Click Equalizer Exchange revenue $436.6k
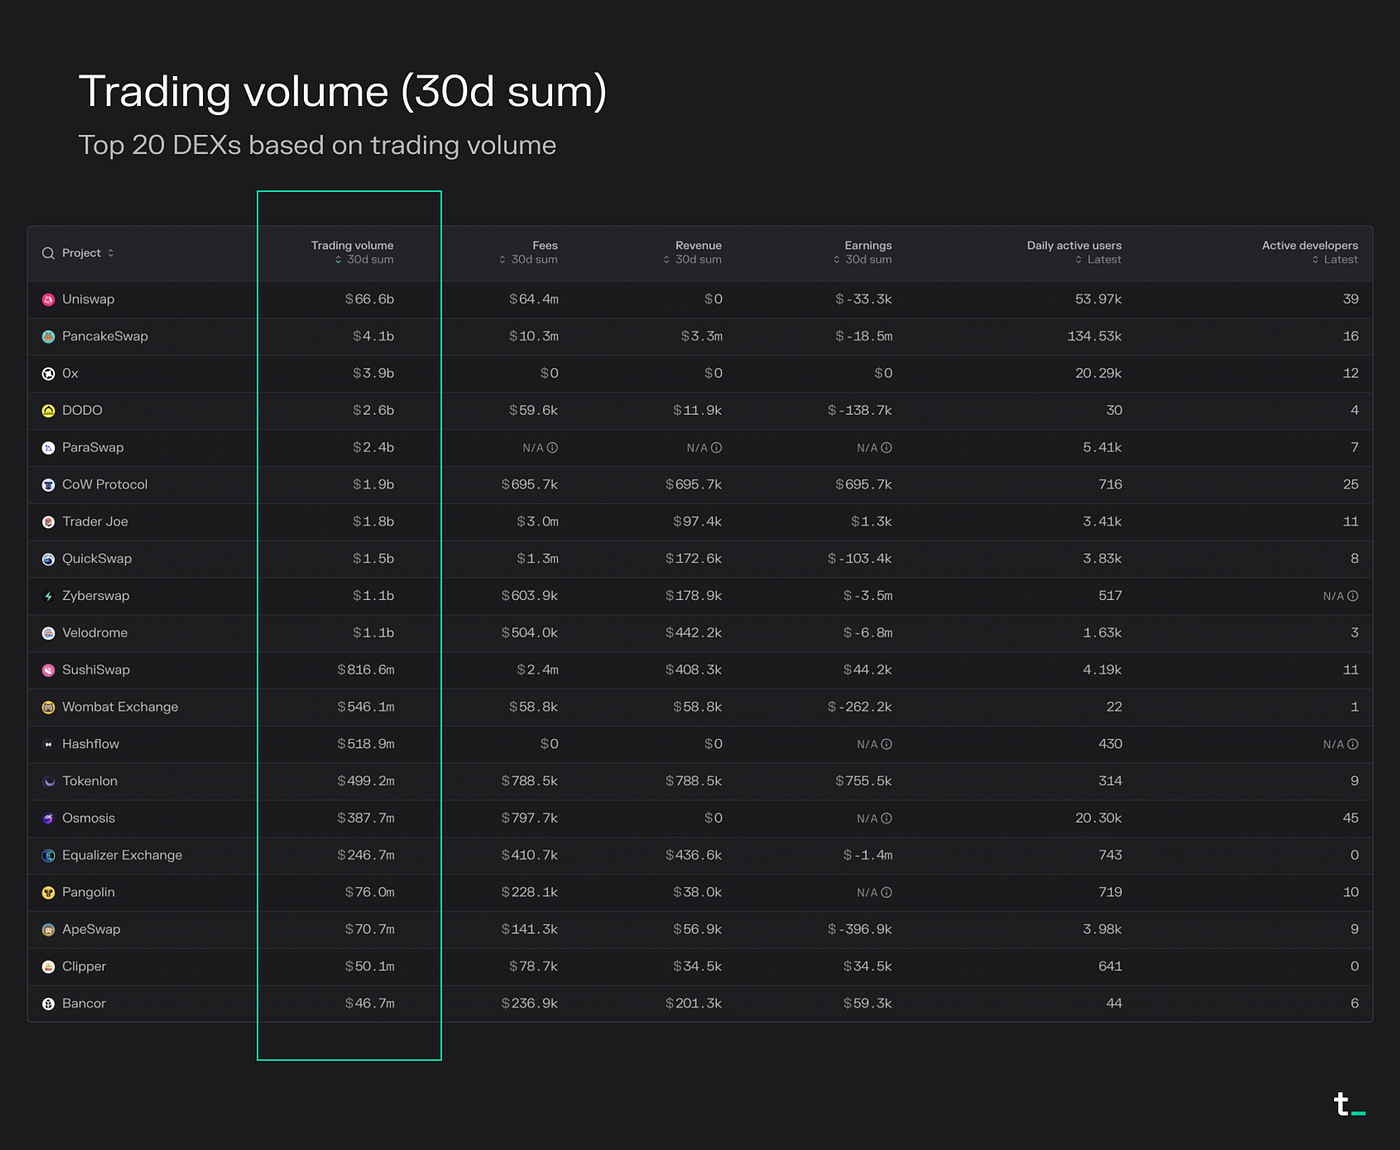The width and height of the screenshot is (1400, 1150). click(694, 855)
